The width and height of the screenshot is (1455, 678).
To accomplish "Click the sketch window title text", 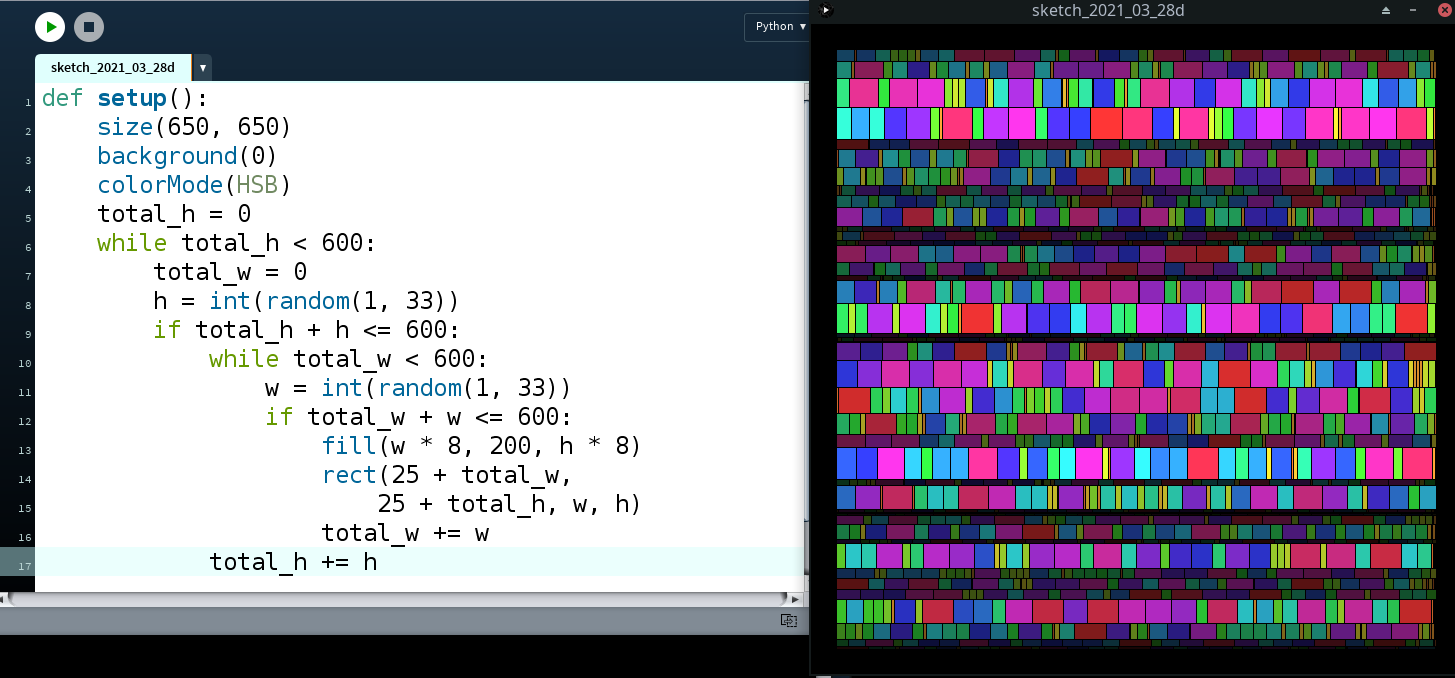I will 1108,10.
